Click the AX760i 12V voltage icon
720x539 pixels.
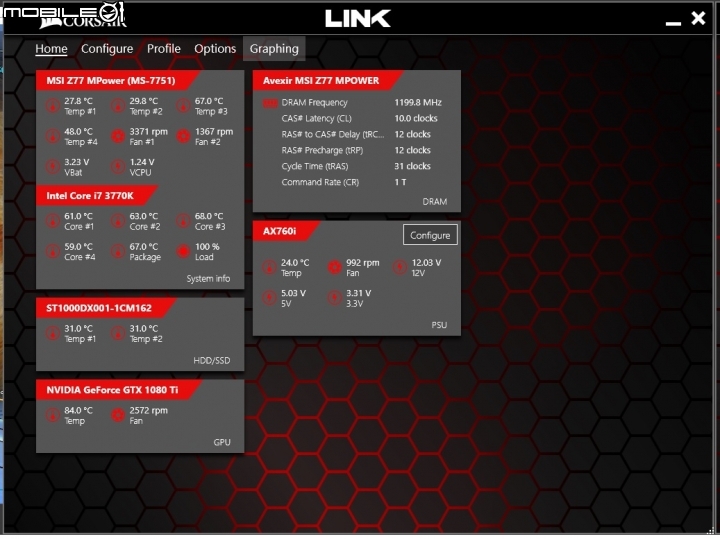399,268
